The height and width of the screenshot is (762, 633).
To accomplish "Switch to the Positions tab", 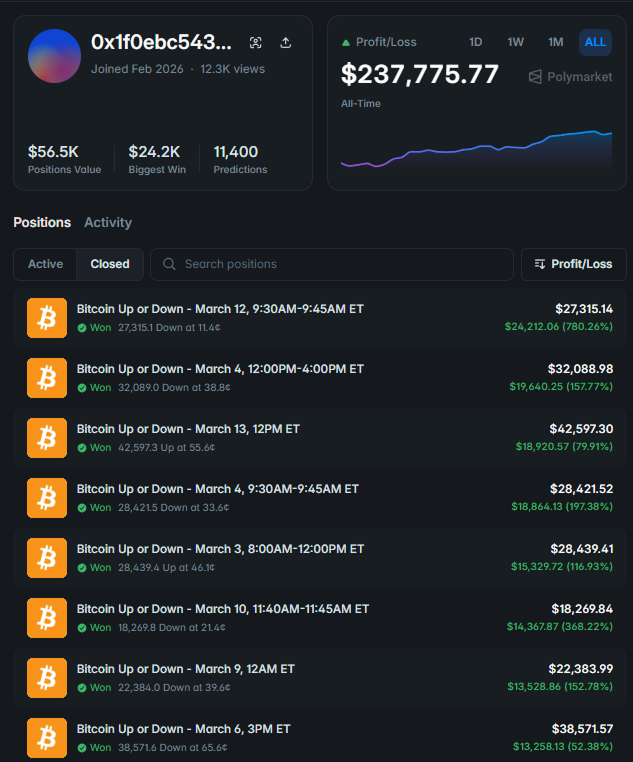I will [42, 223].
